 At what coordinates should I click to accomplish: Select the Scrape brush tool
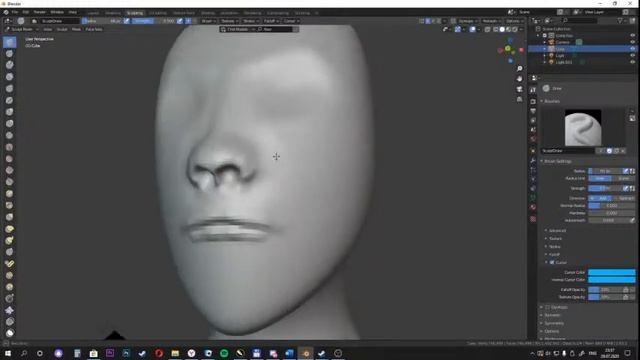pyautogui.click(x=10, y=182)
